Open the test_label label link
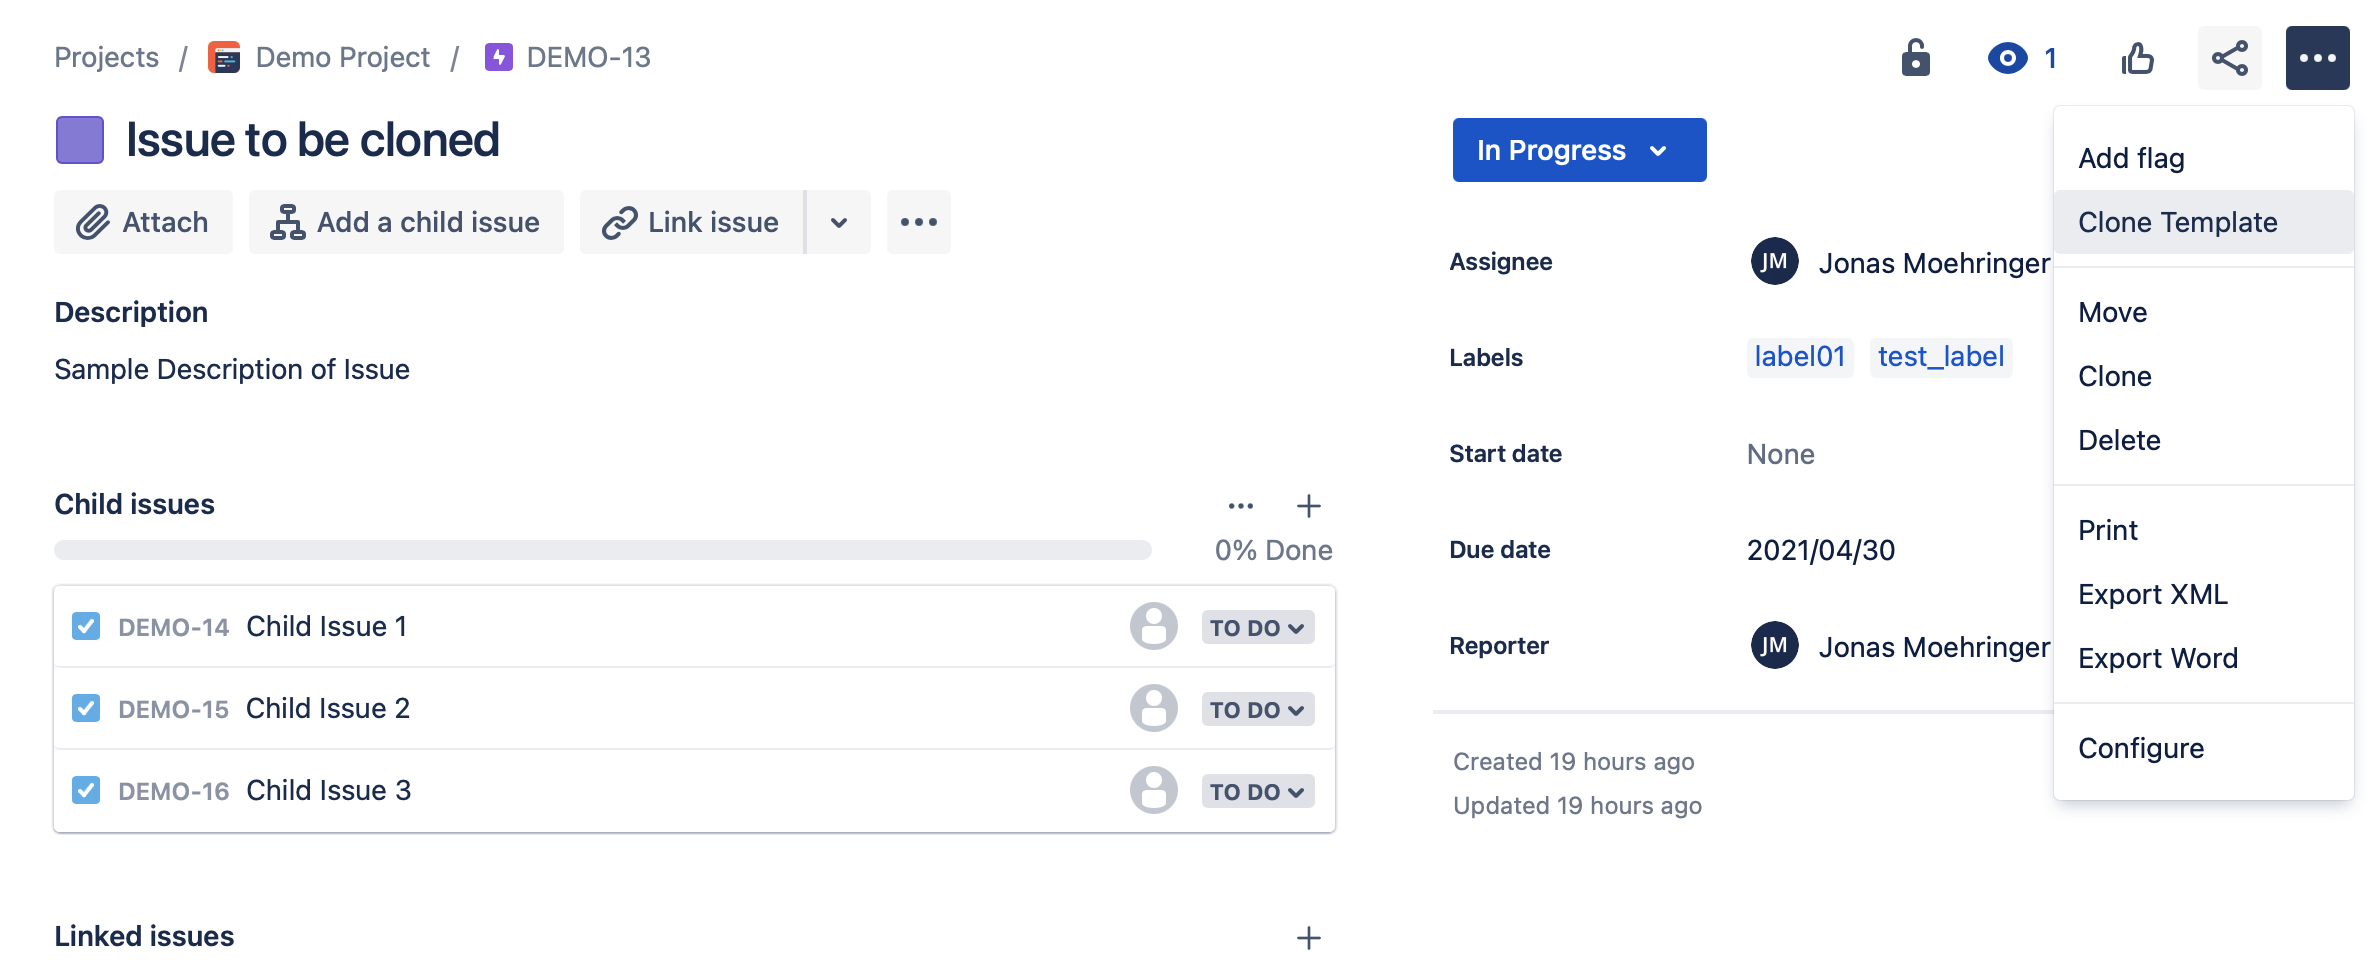This screenshot has width=2370, height=976. pos(1940,357)
